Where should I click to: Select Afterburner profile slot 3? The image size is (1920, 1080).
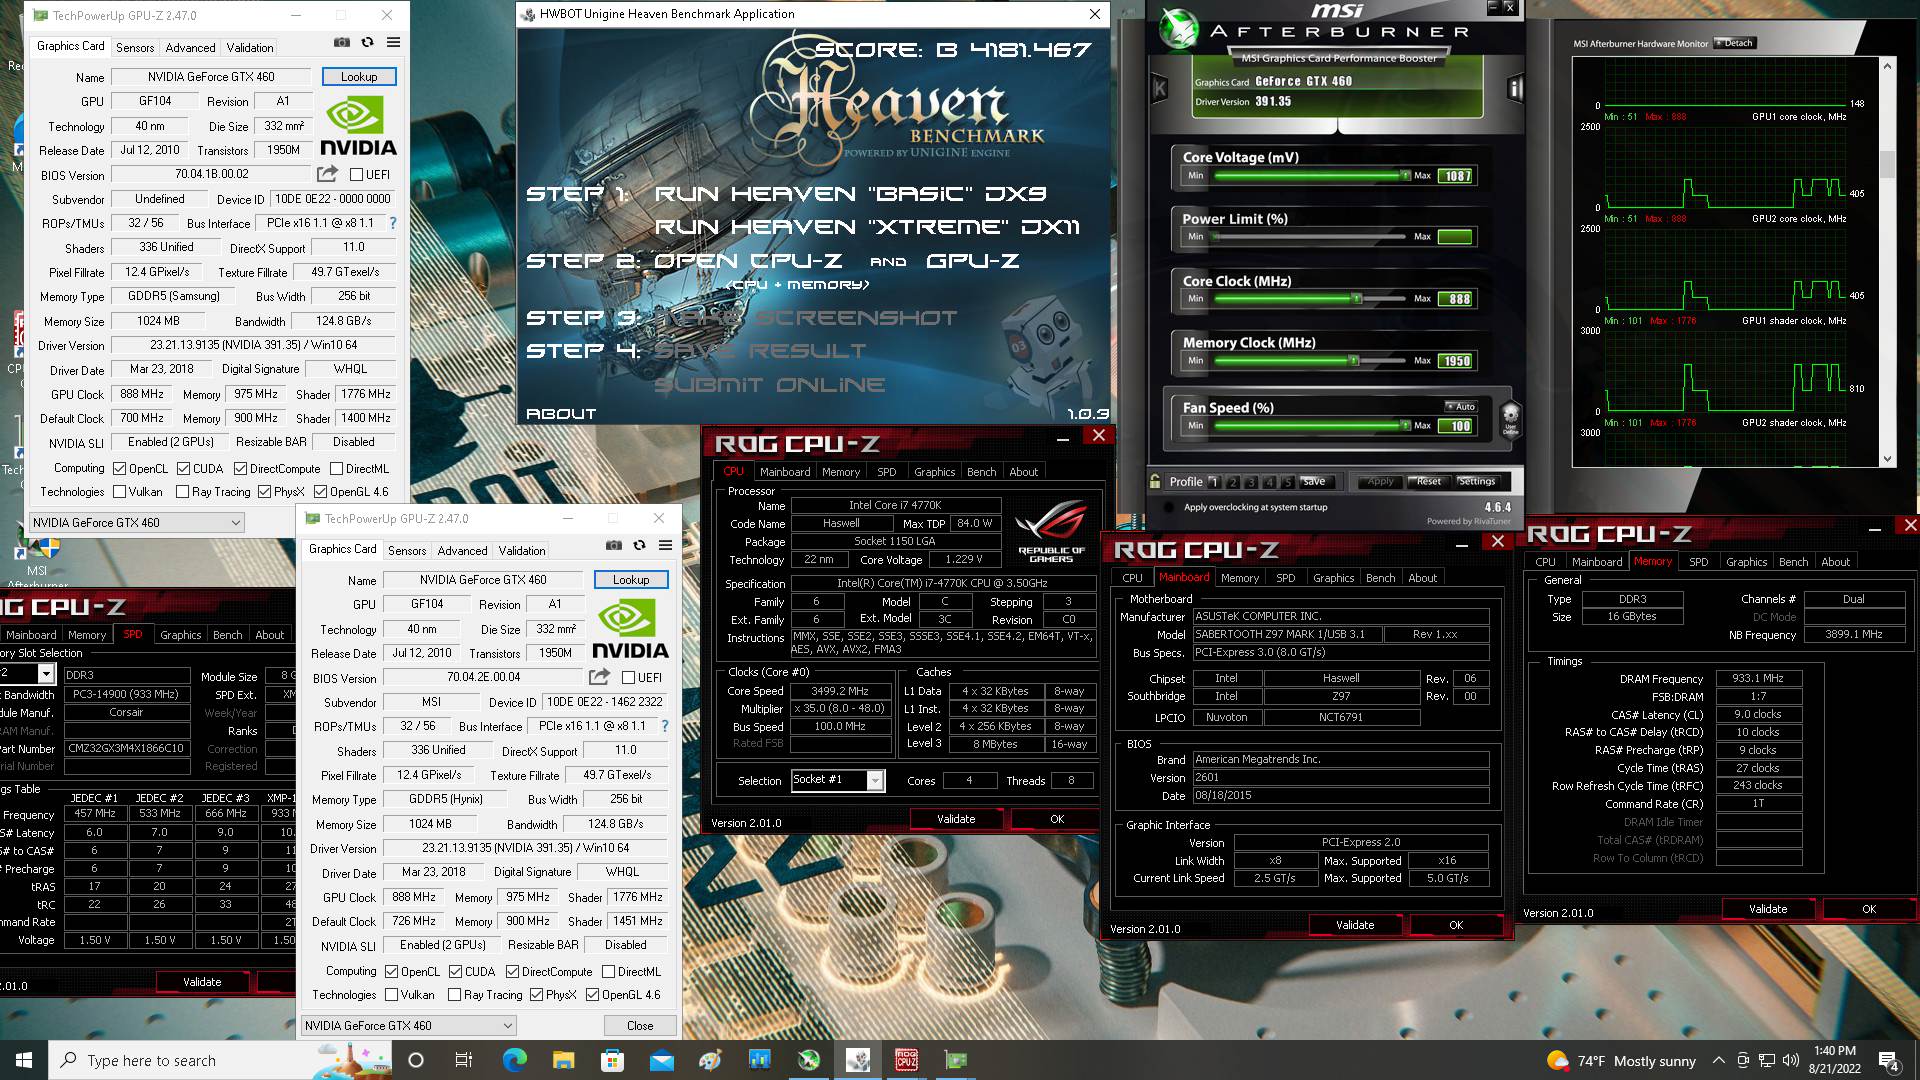(x=1251, y=482)
